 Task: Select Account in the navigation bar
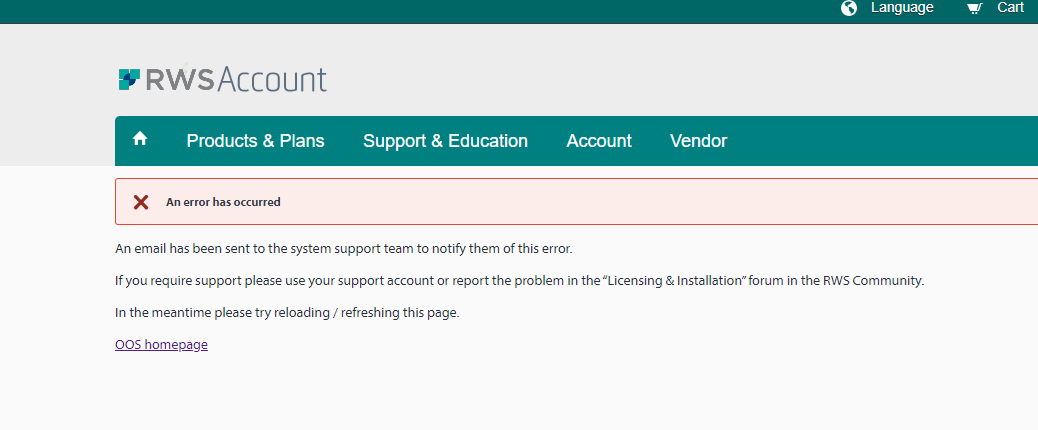point(599,141)
